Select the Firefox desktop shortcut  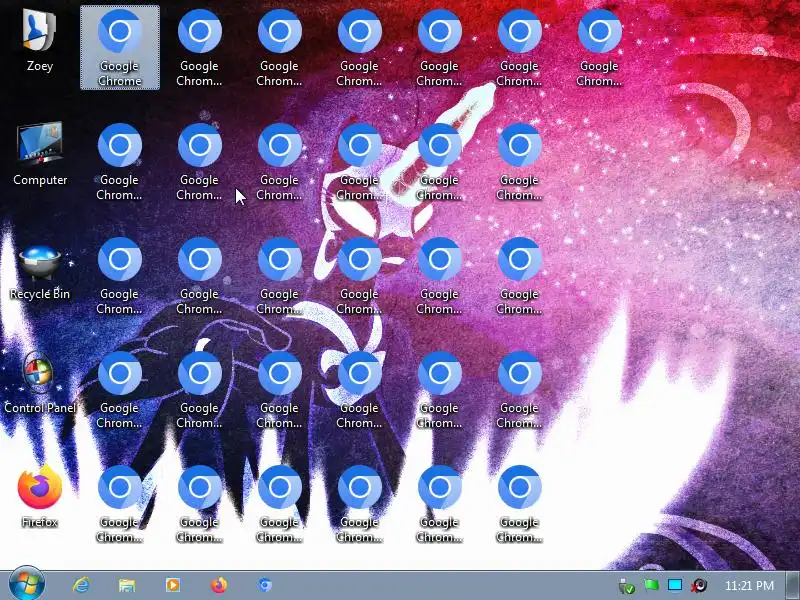[x=40, y=496]
